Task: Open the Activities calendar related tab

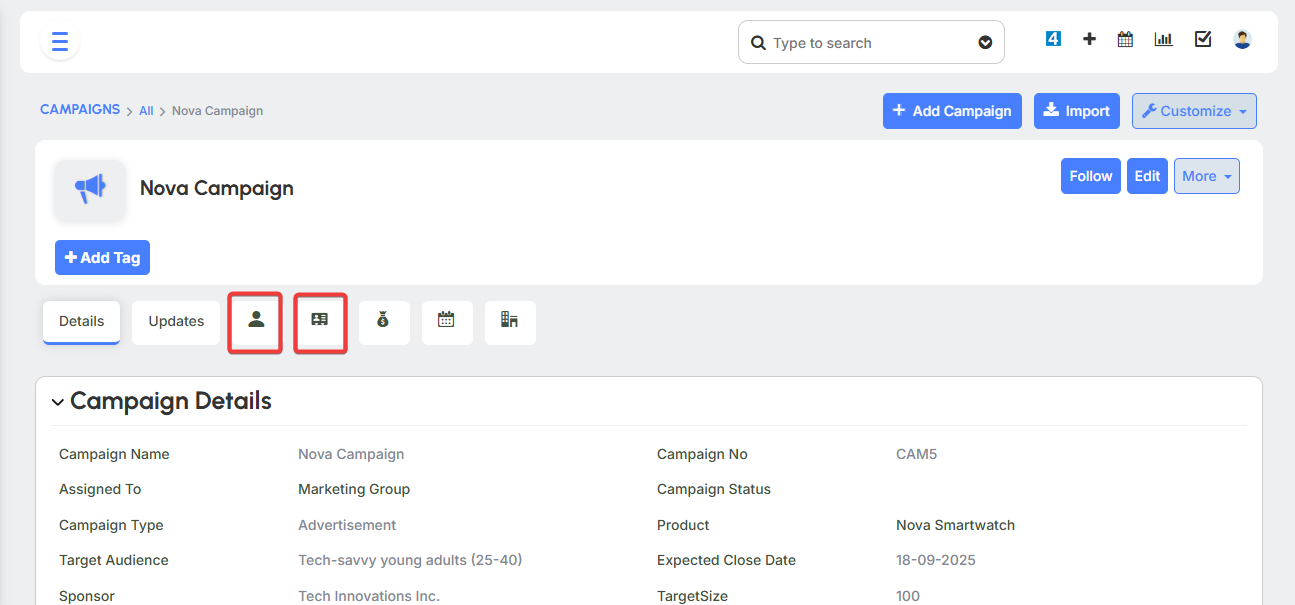Action: click(446, 321)
